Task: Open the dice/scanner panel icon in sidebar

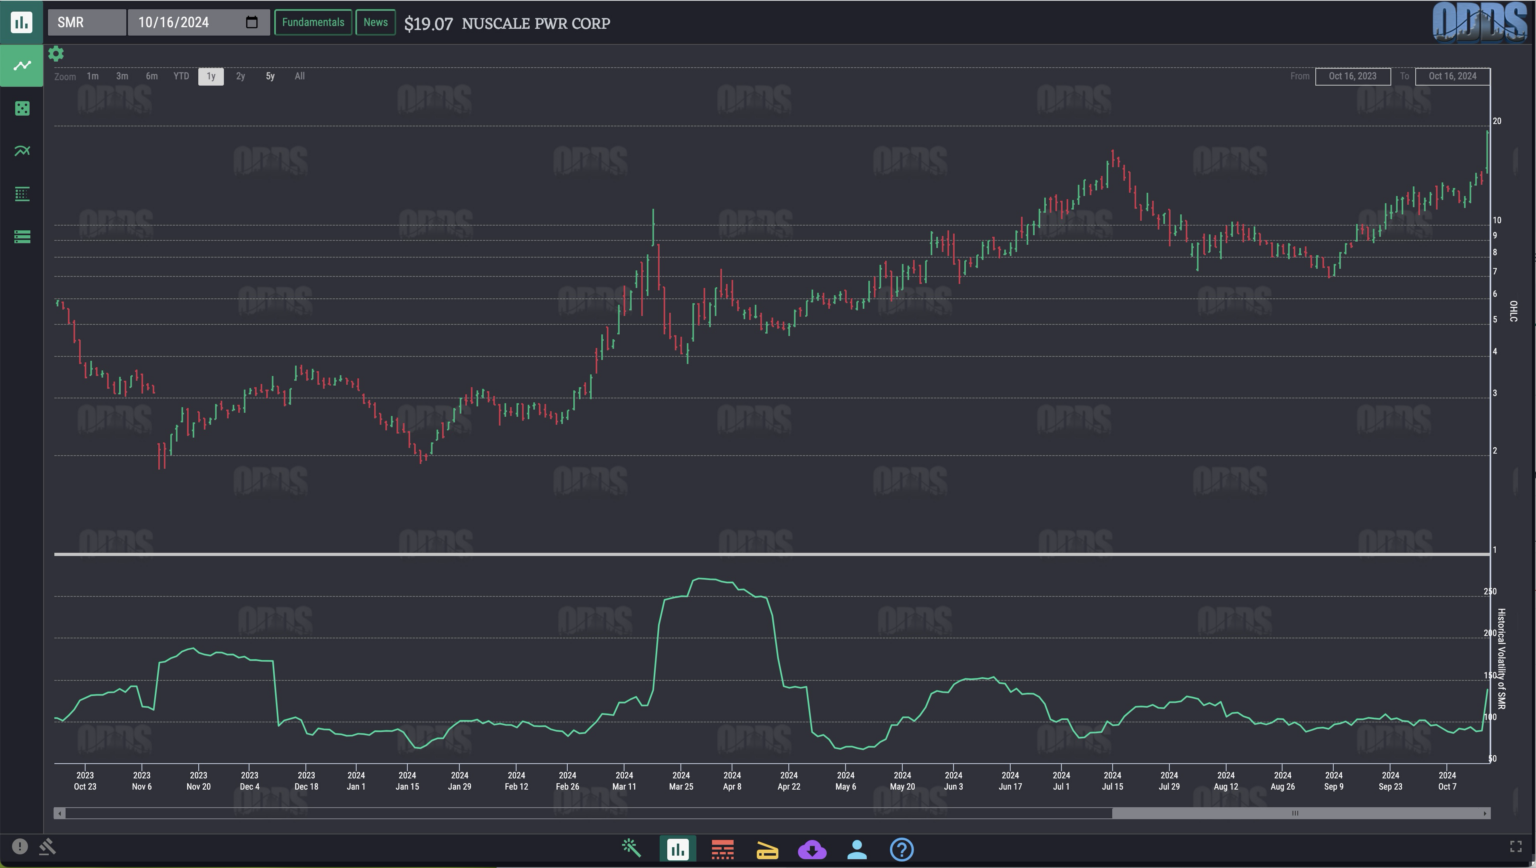Action: tap(21, 108)
